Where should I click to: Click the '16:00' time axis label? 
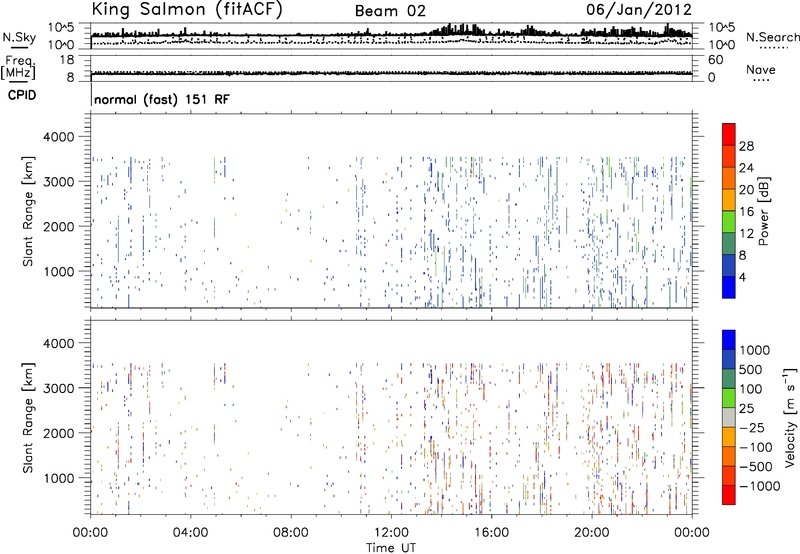pyautogui.click(x=491, y=533)
